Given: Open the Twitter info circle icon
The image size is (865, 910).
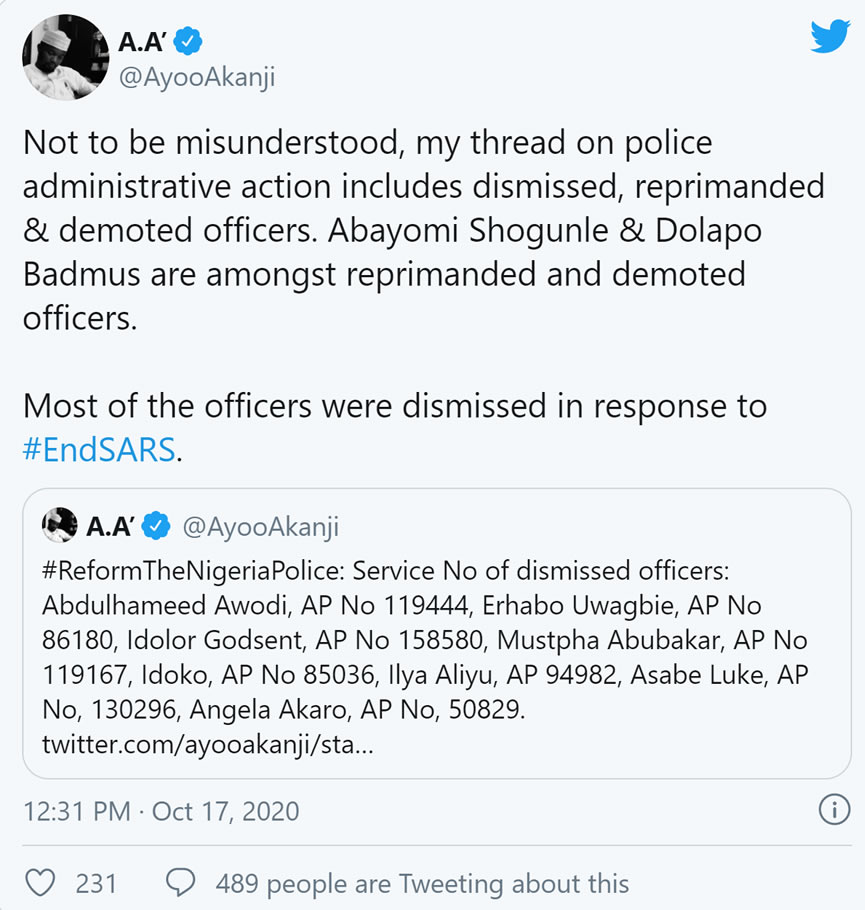Looking at the screenshot, I should click(x=834, y=809).
